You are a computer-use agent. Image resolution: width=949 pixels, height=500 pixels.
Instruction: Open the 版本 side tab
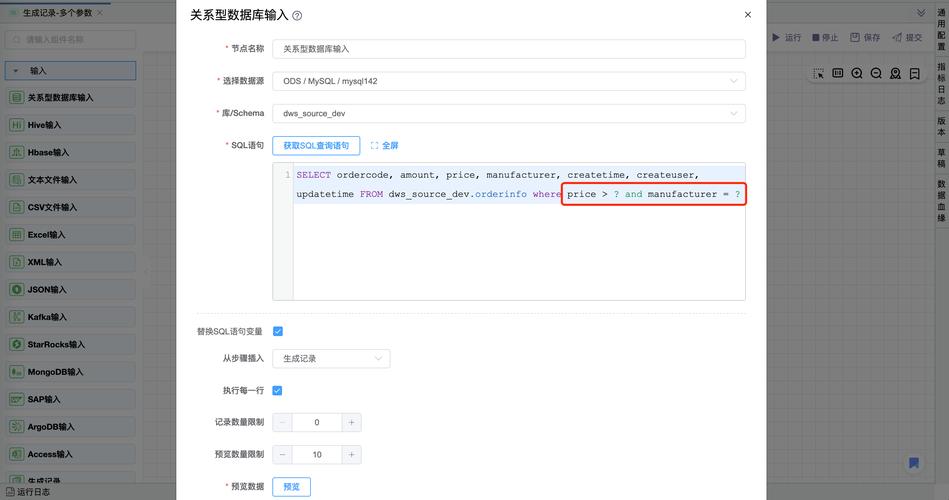tap(941, 126)
